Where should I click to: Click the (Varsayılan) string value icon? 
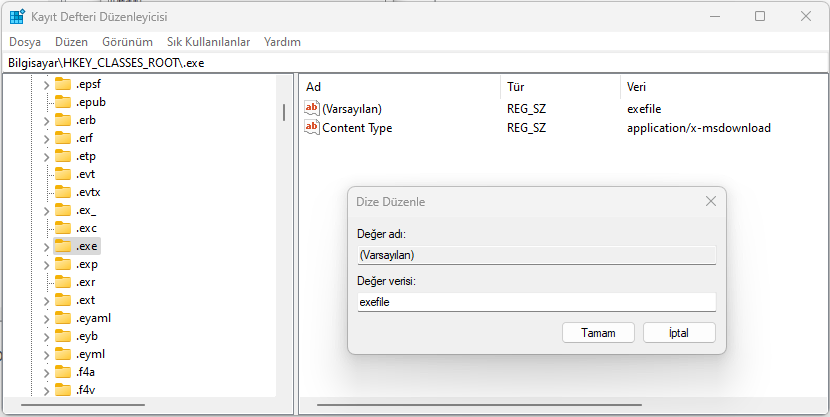tap(312, 109)
